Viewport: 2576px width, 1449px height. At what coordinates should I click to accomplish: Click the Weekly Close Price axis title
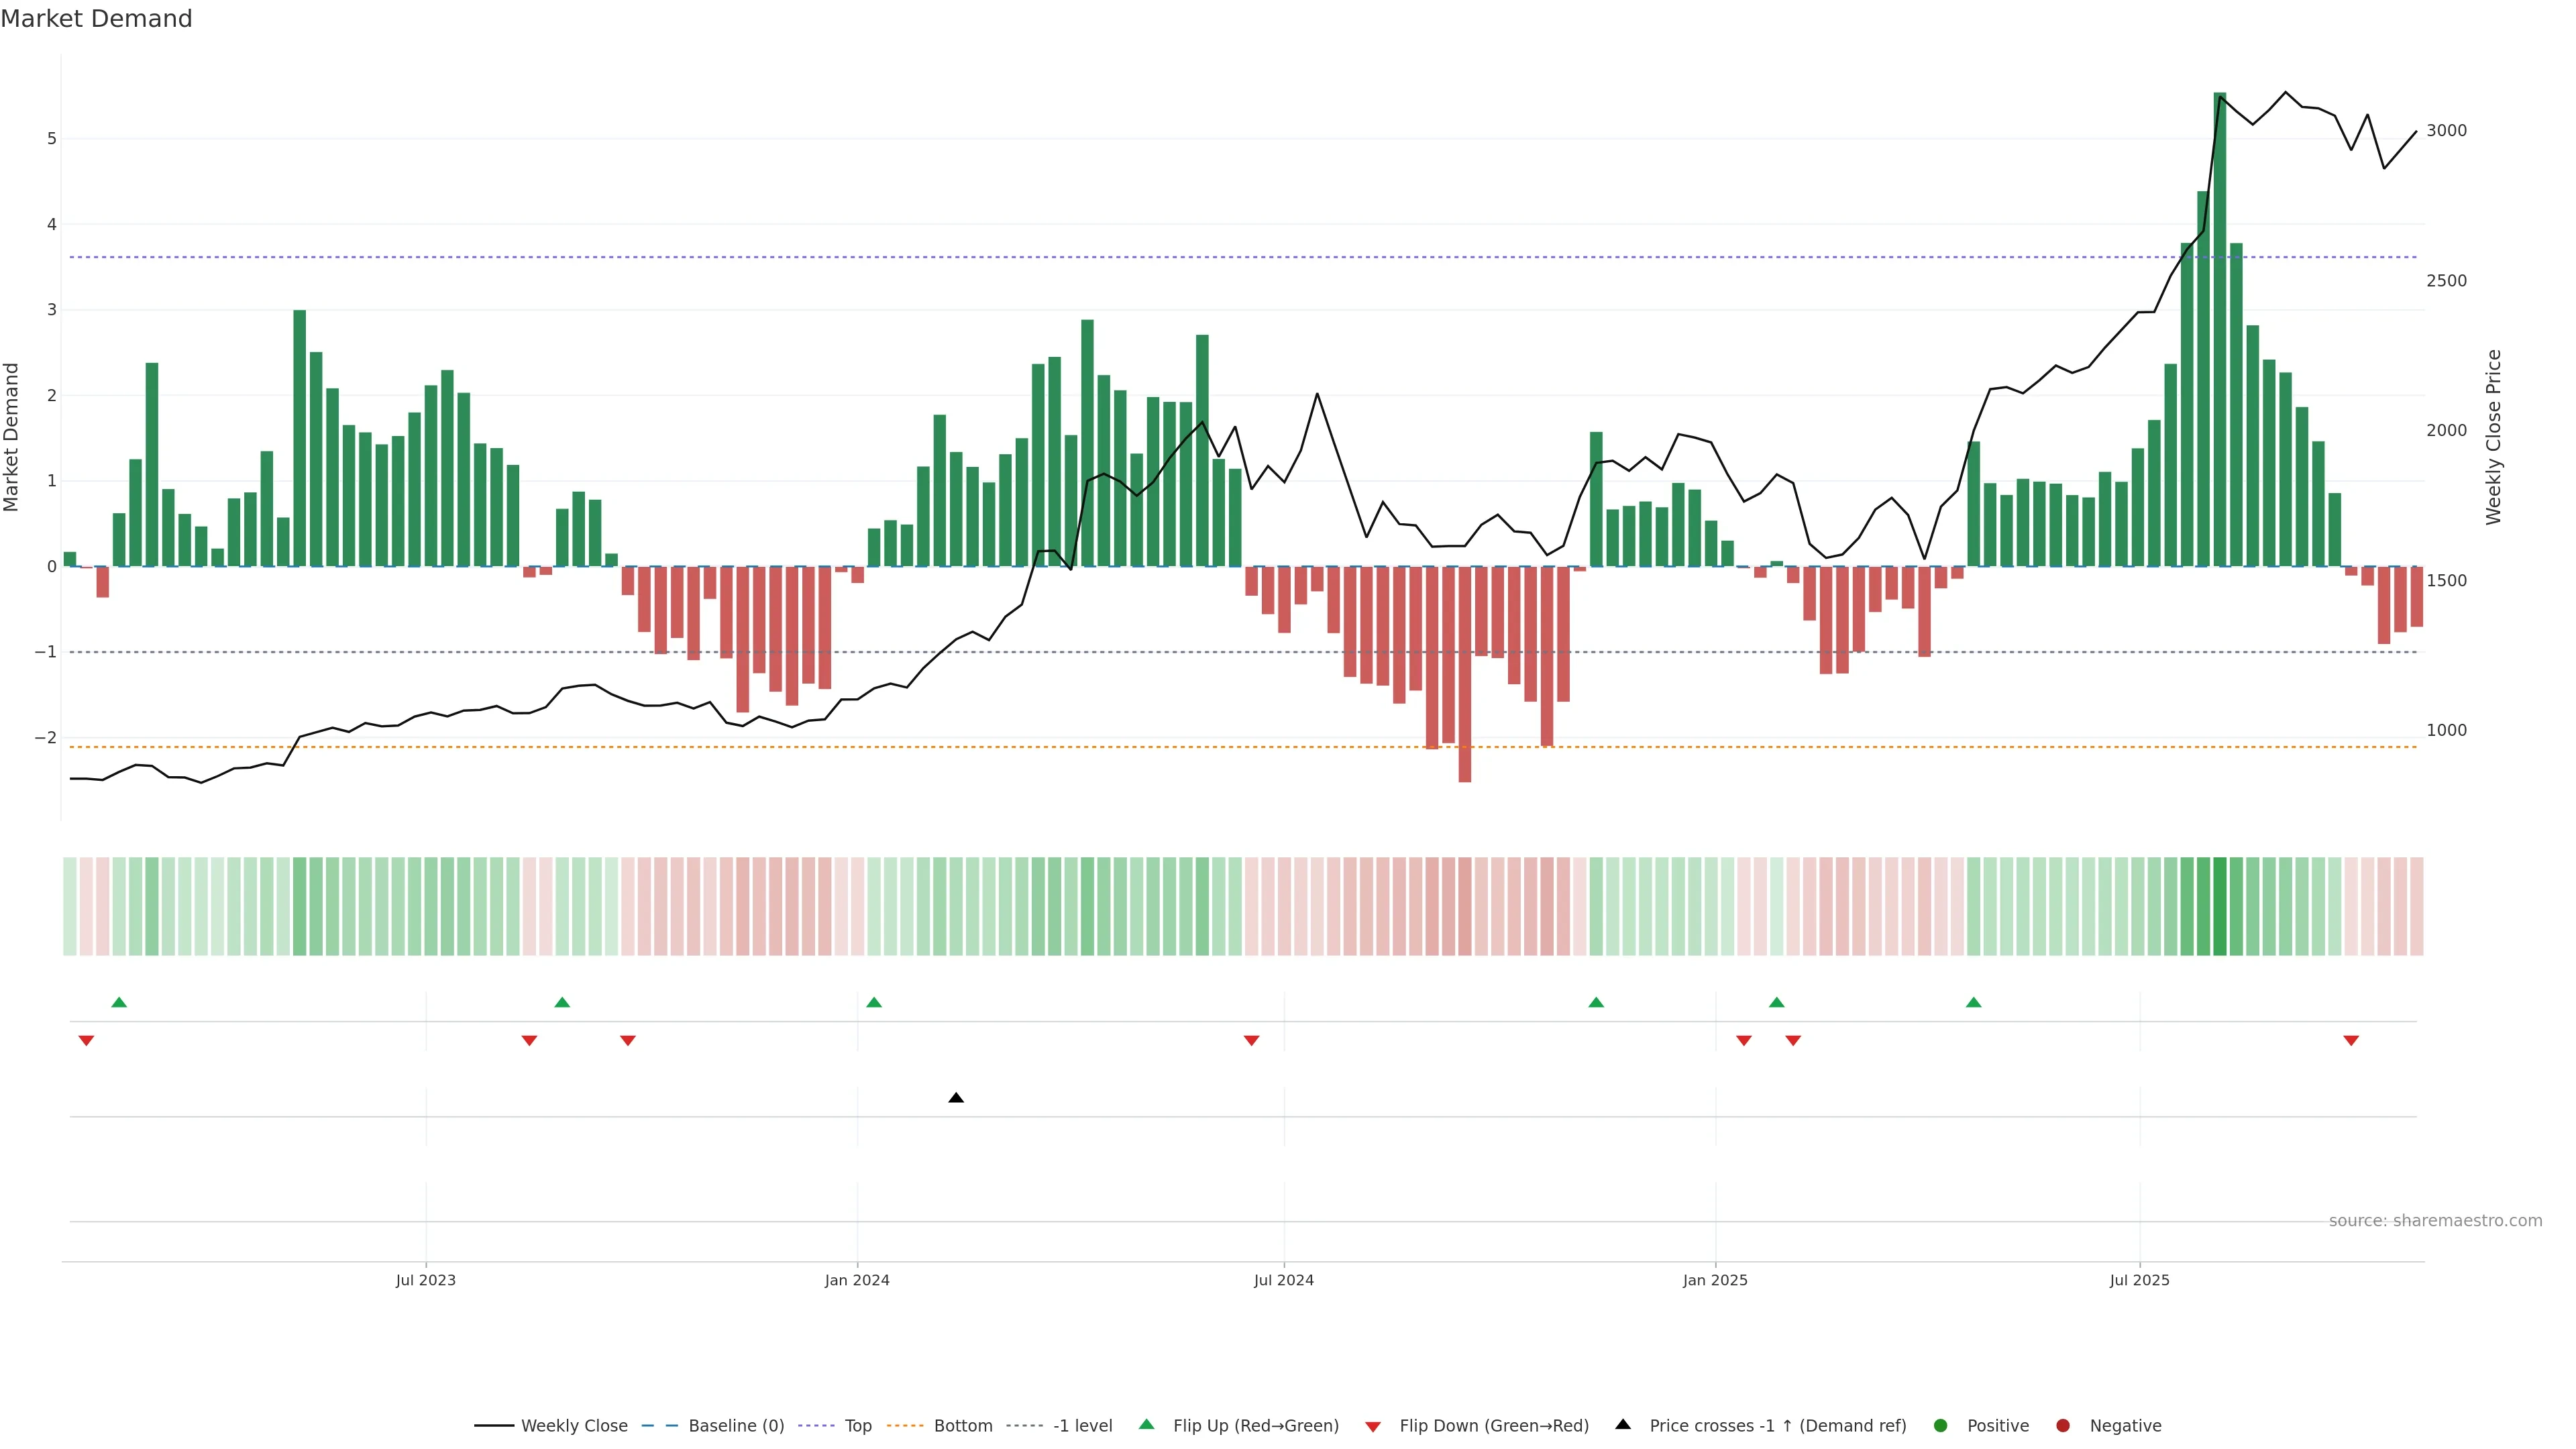2493,437
